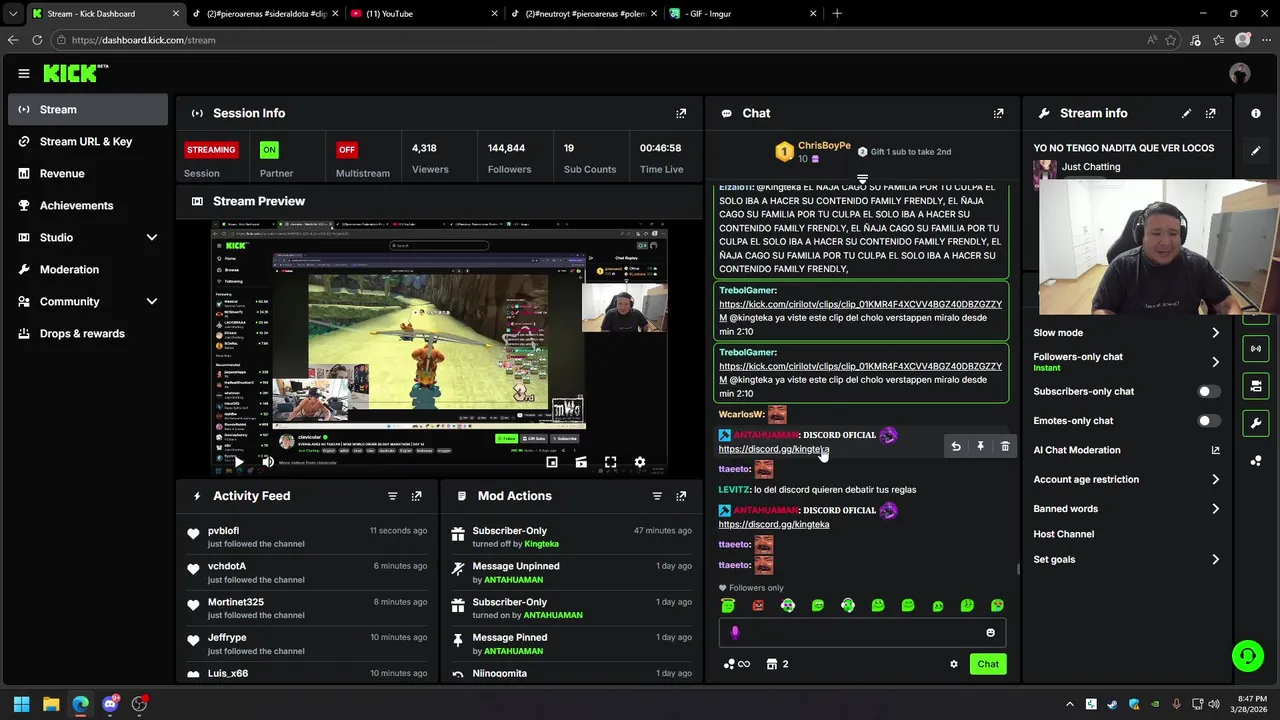This screenshot has height=720, width=1280.
Task: Toggle Subscribers-only chat switch
Action: [x=1209, y=391]
